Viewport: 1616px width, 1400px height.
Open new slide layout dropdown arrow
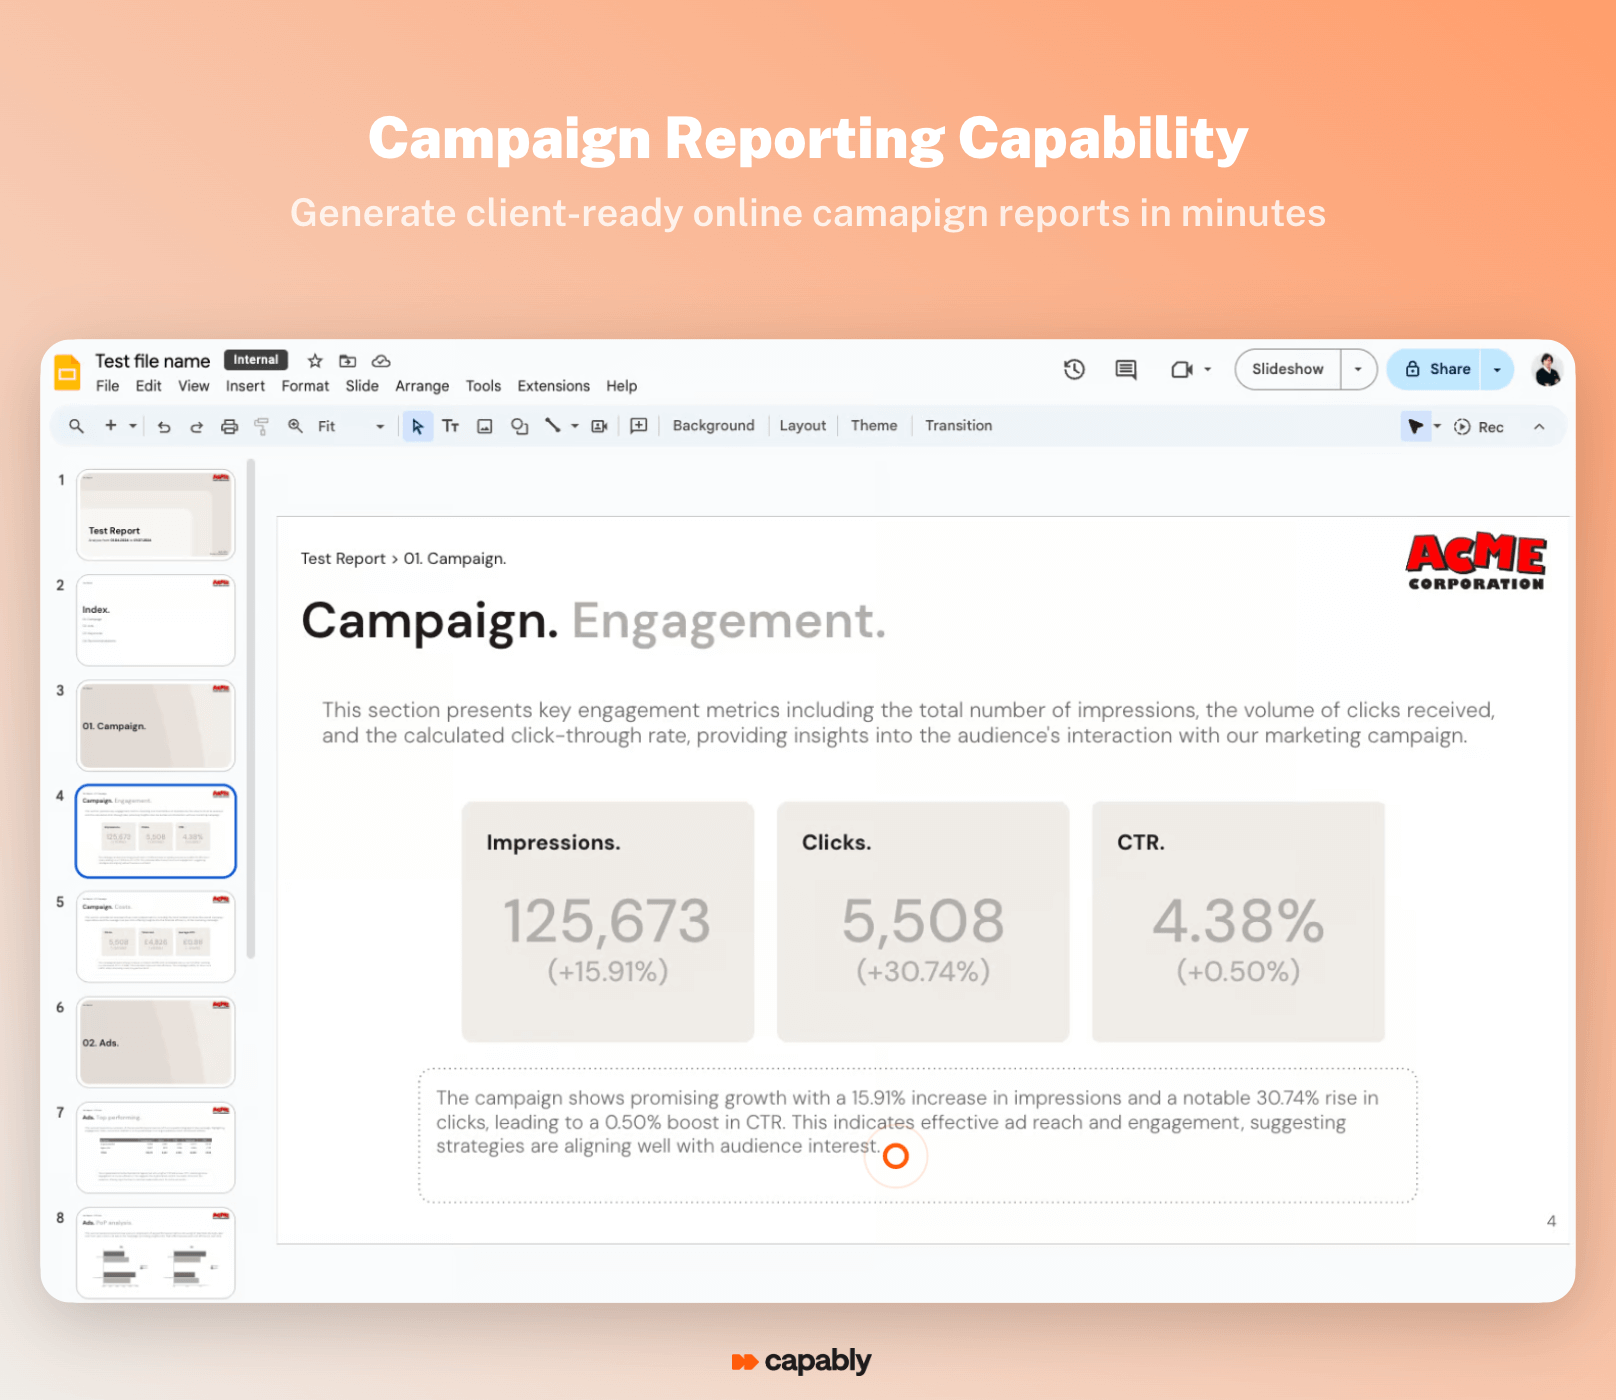(x=133, y=427)
